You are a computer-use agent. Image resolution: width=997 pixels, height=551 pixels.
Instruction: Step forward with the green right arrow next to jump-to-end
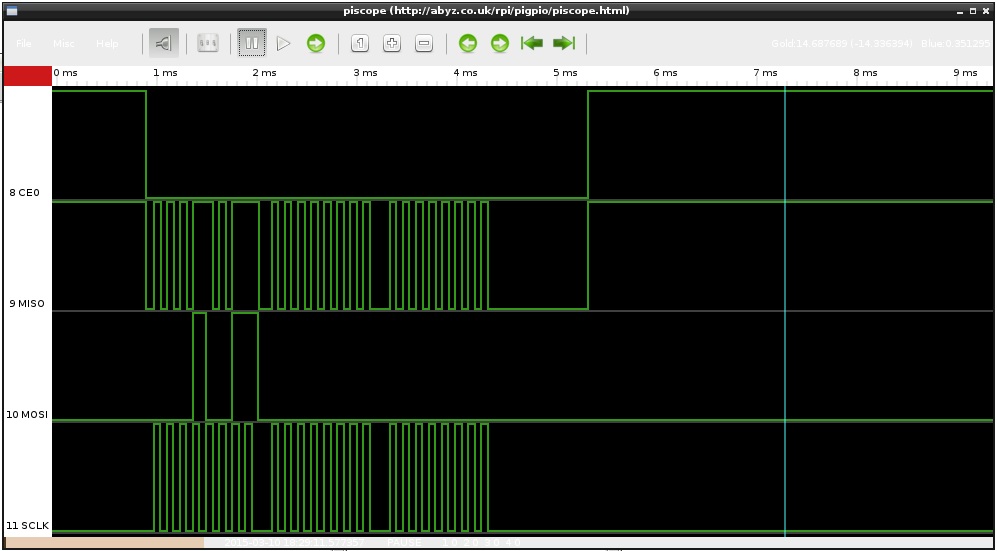(x=500, y=43)
